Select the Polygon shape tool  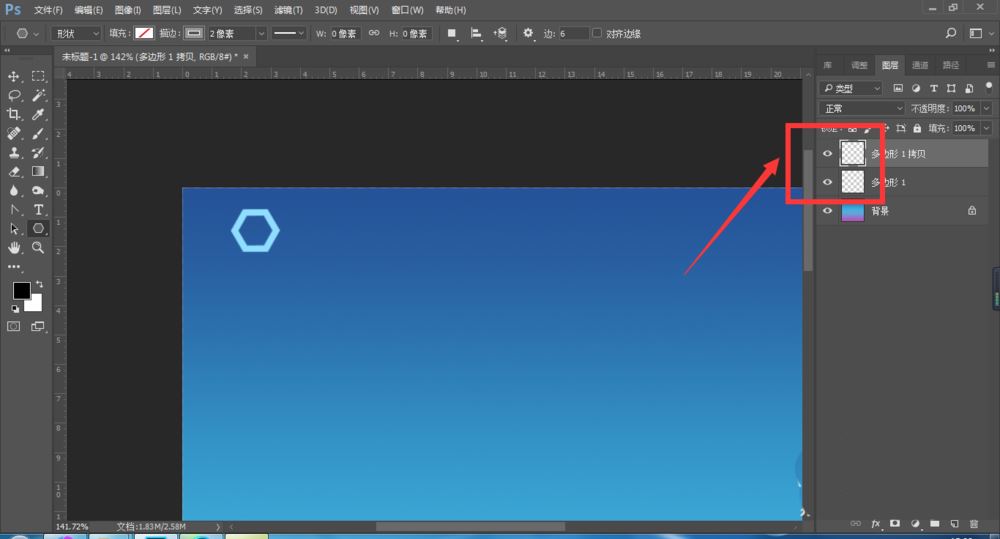click(38, 228)
